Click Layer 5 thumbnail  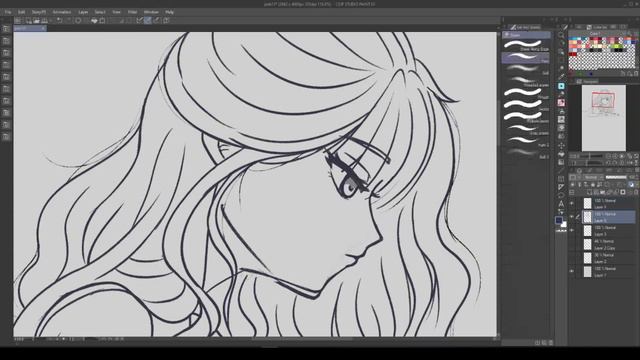pos(587,217)
